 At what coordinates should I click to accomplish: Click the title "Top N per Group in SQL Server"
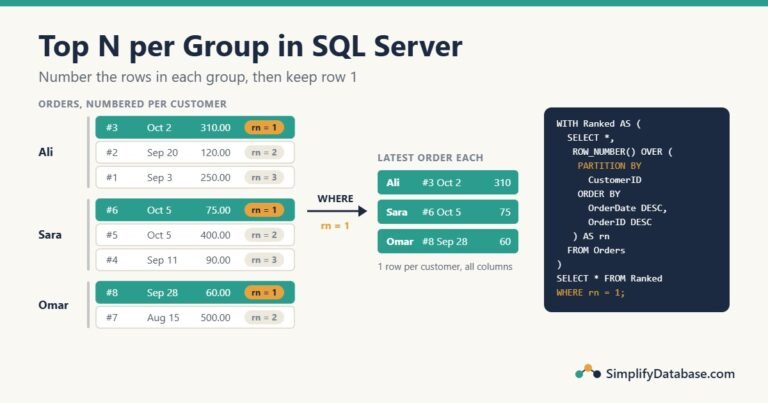(250, 47)
